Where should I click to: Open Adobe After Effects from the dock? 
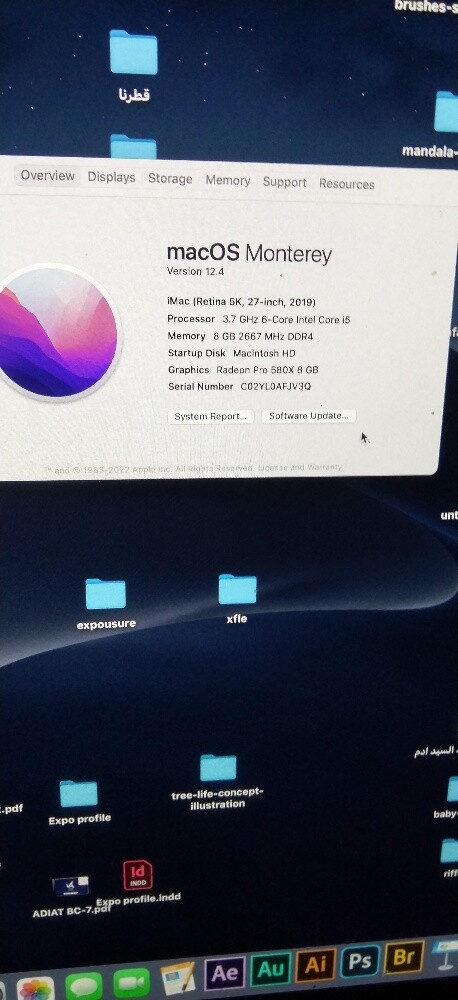[224, 972]
